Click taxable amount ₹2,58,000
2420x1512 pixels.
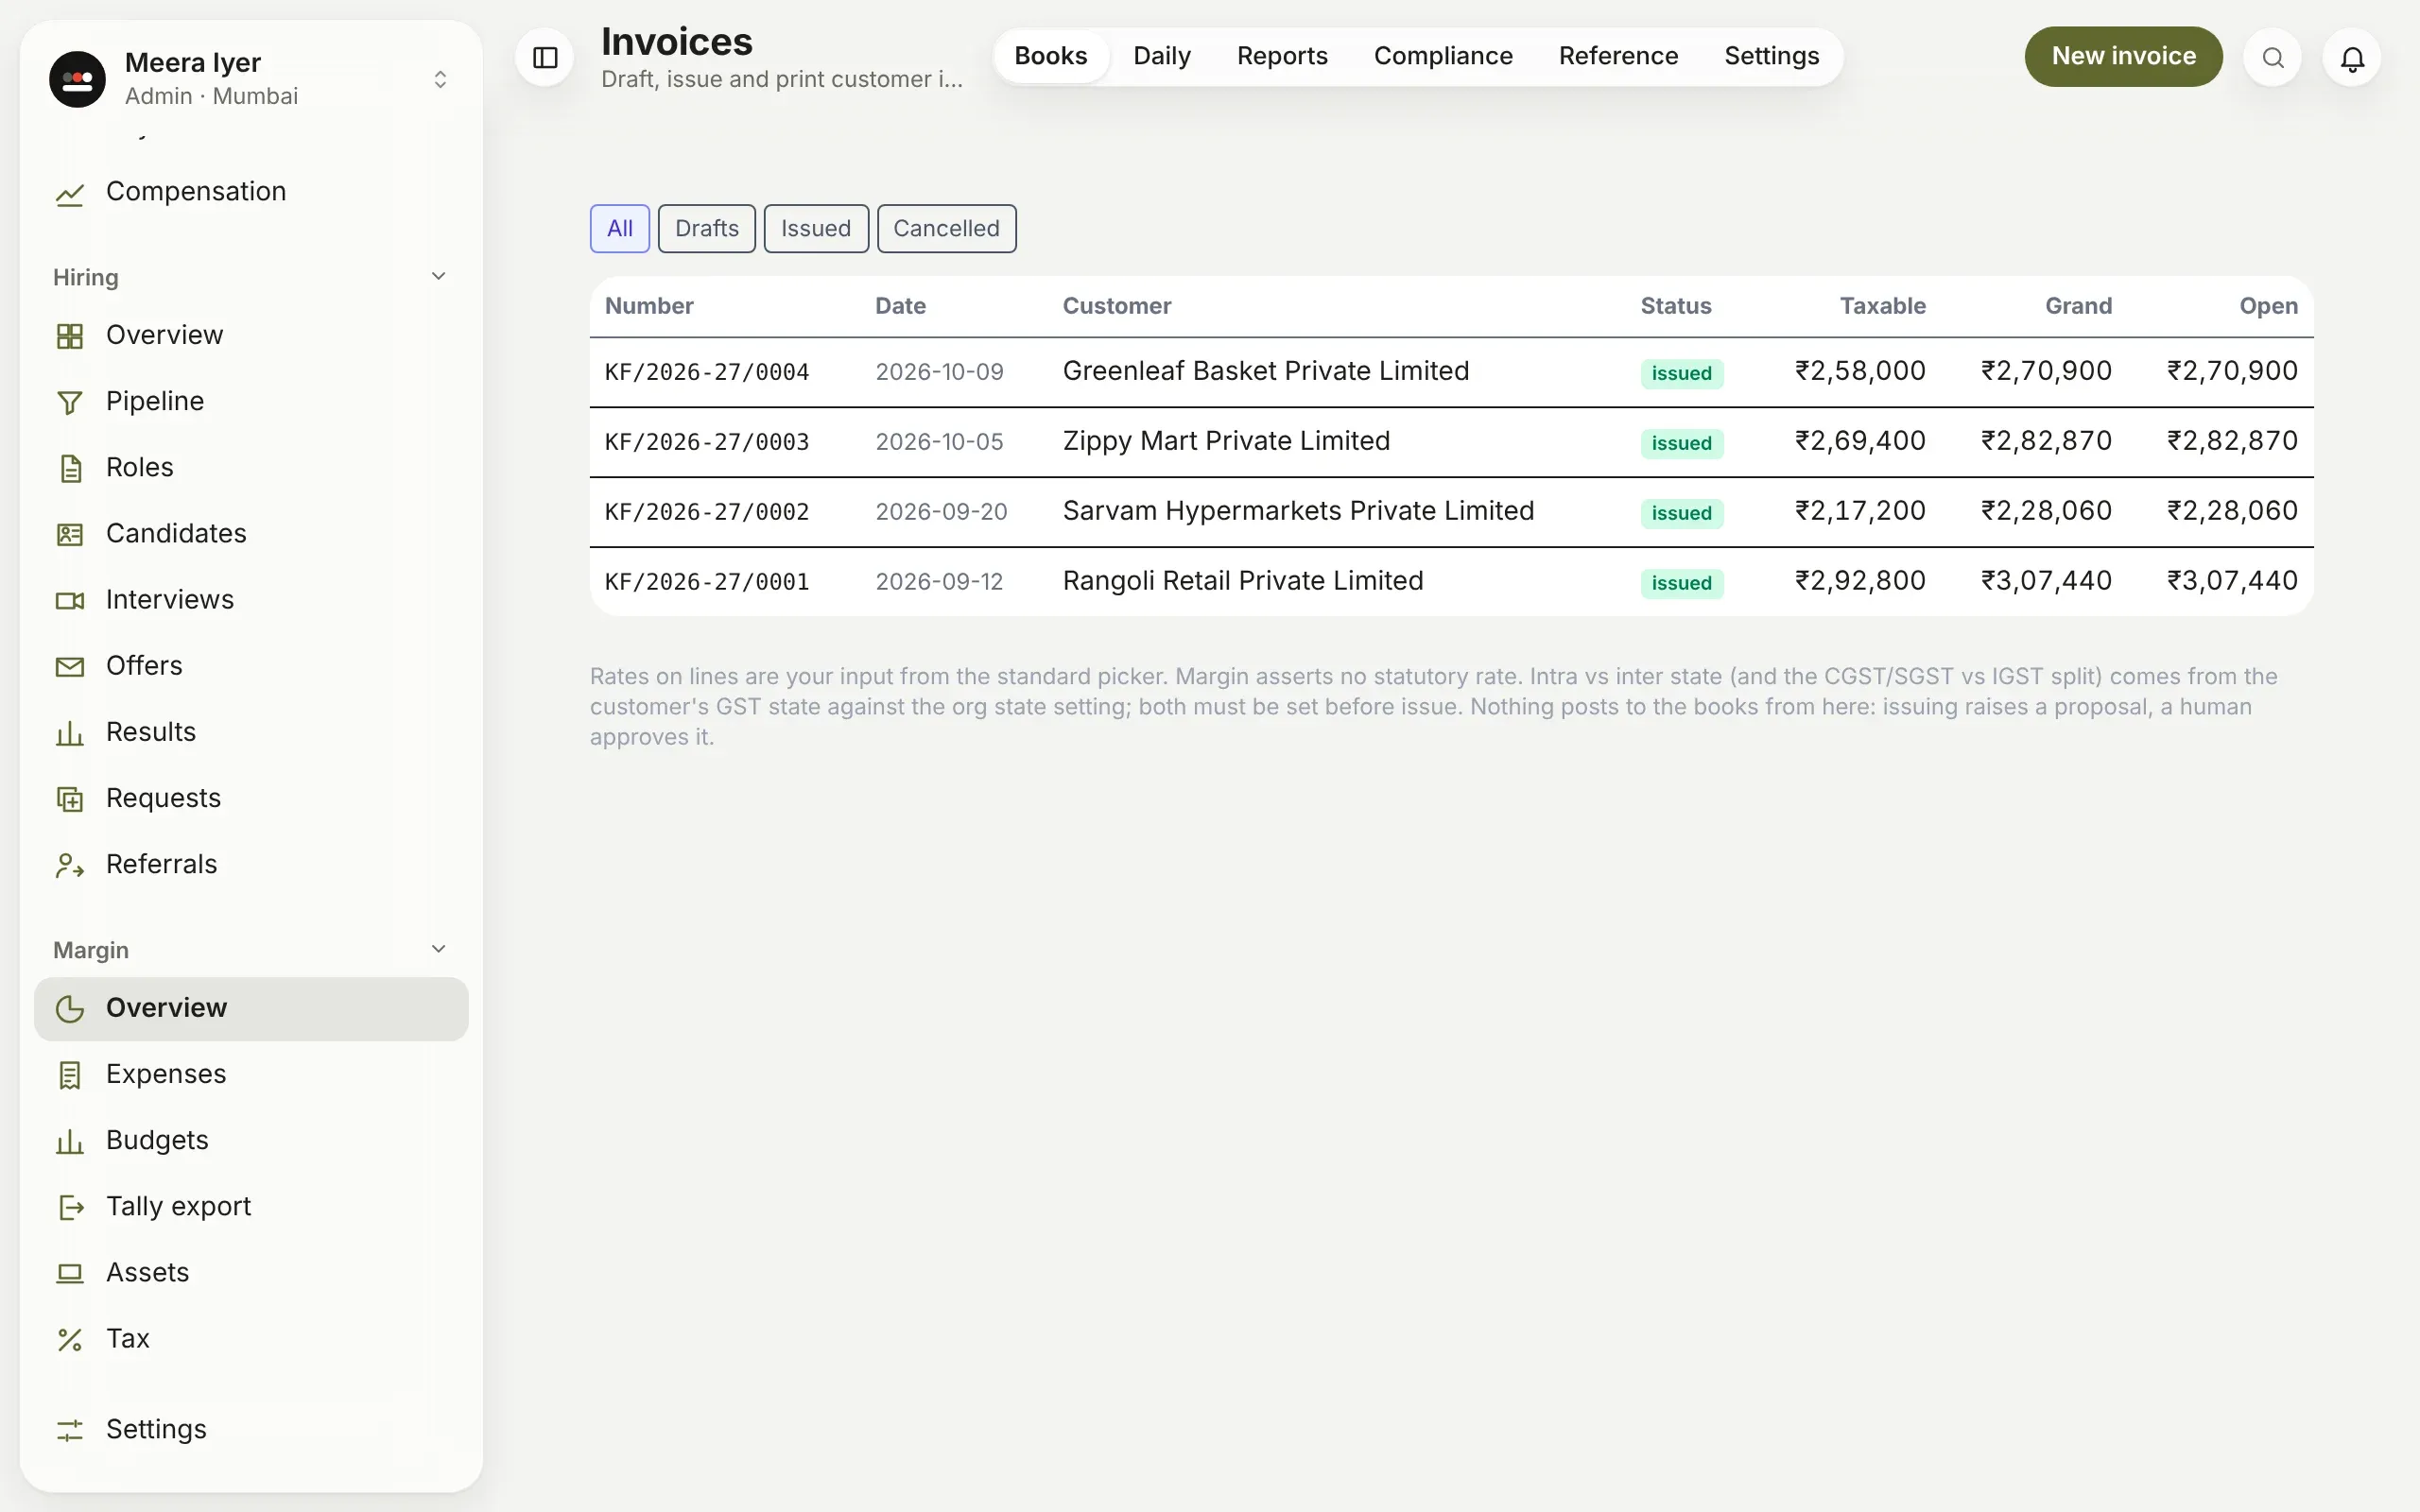click(1860, 372)
